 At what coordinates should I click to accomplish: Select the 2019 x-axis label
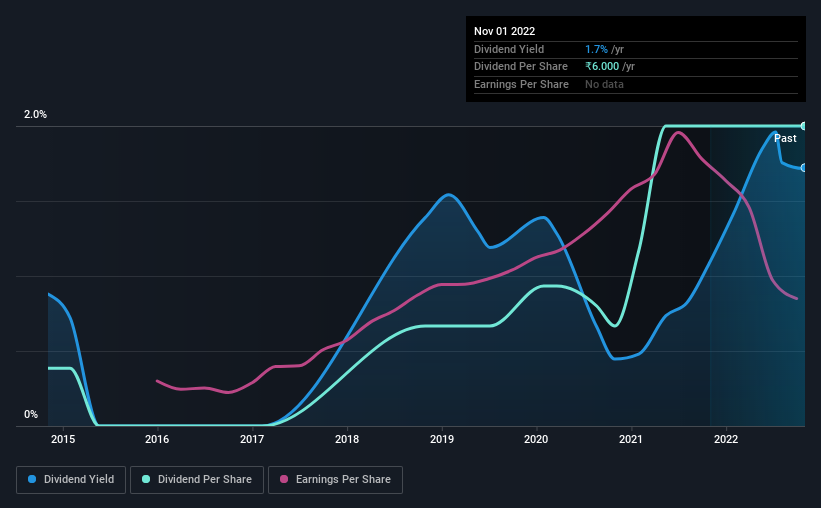pyautogui.click(x=442, y=439)
